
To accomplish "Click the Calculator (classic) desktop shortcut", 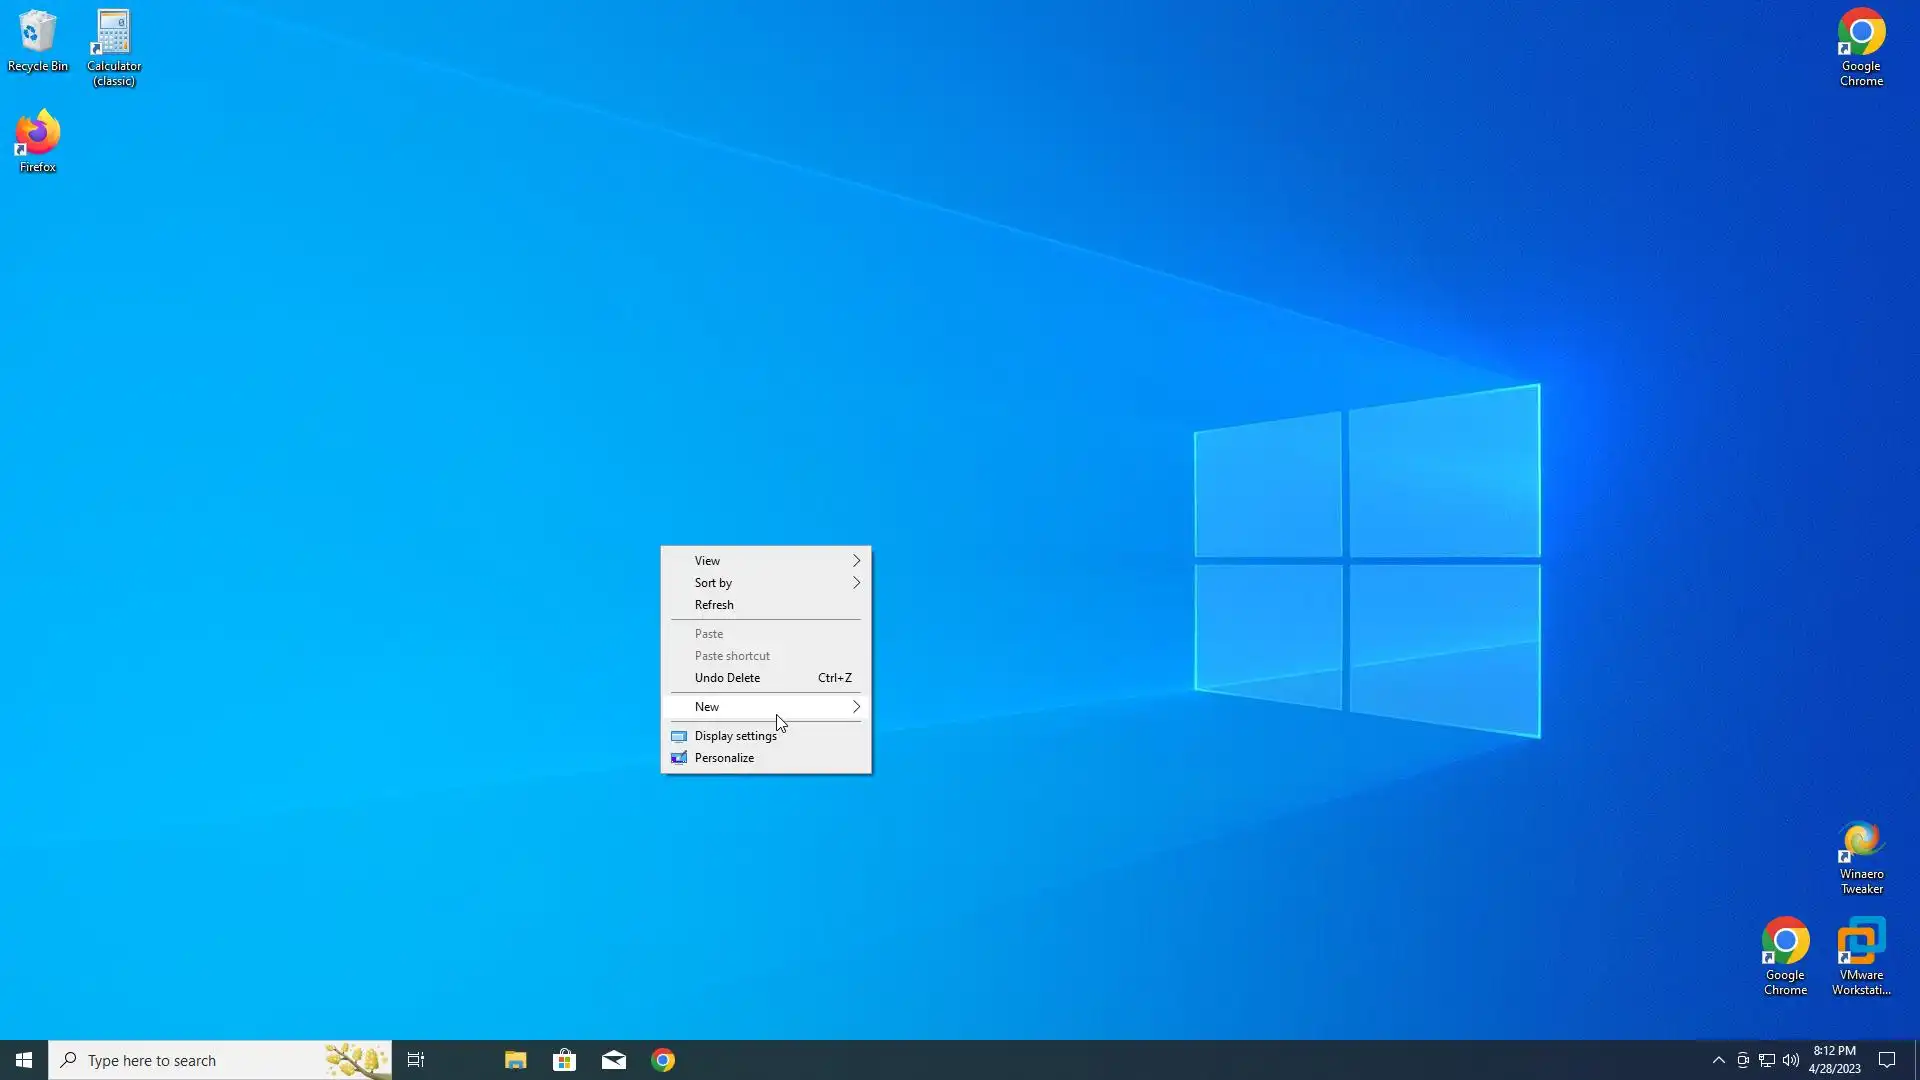I will tap(114, 45).
